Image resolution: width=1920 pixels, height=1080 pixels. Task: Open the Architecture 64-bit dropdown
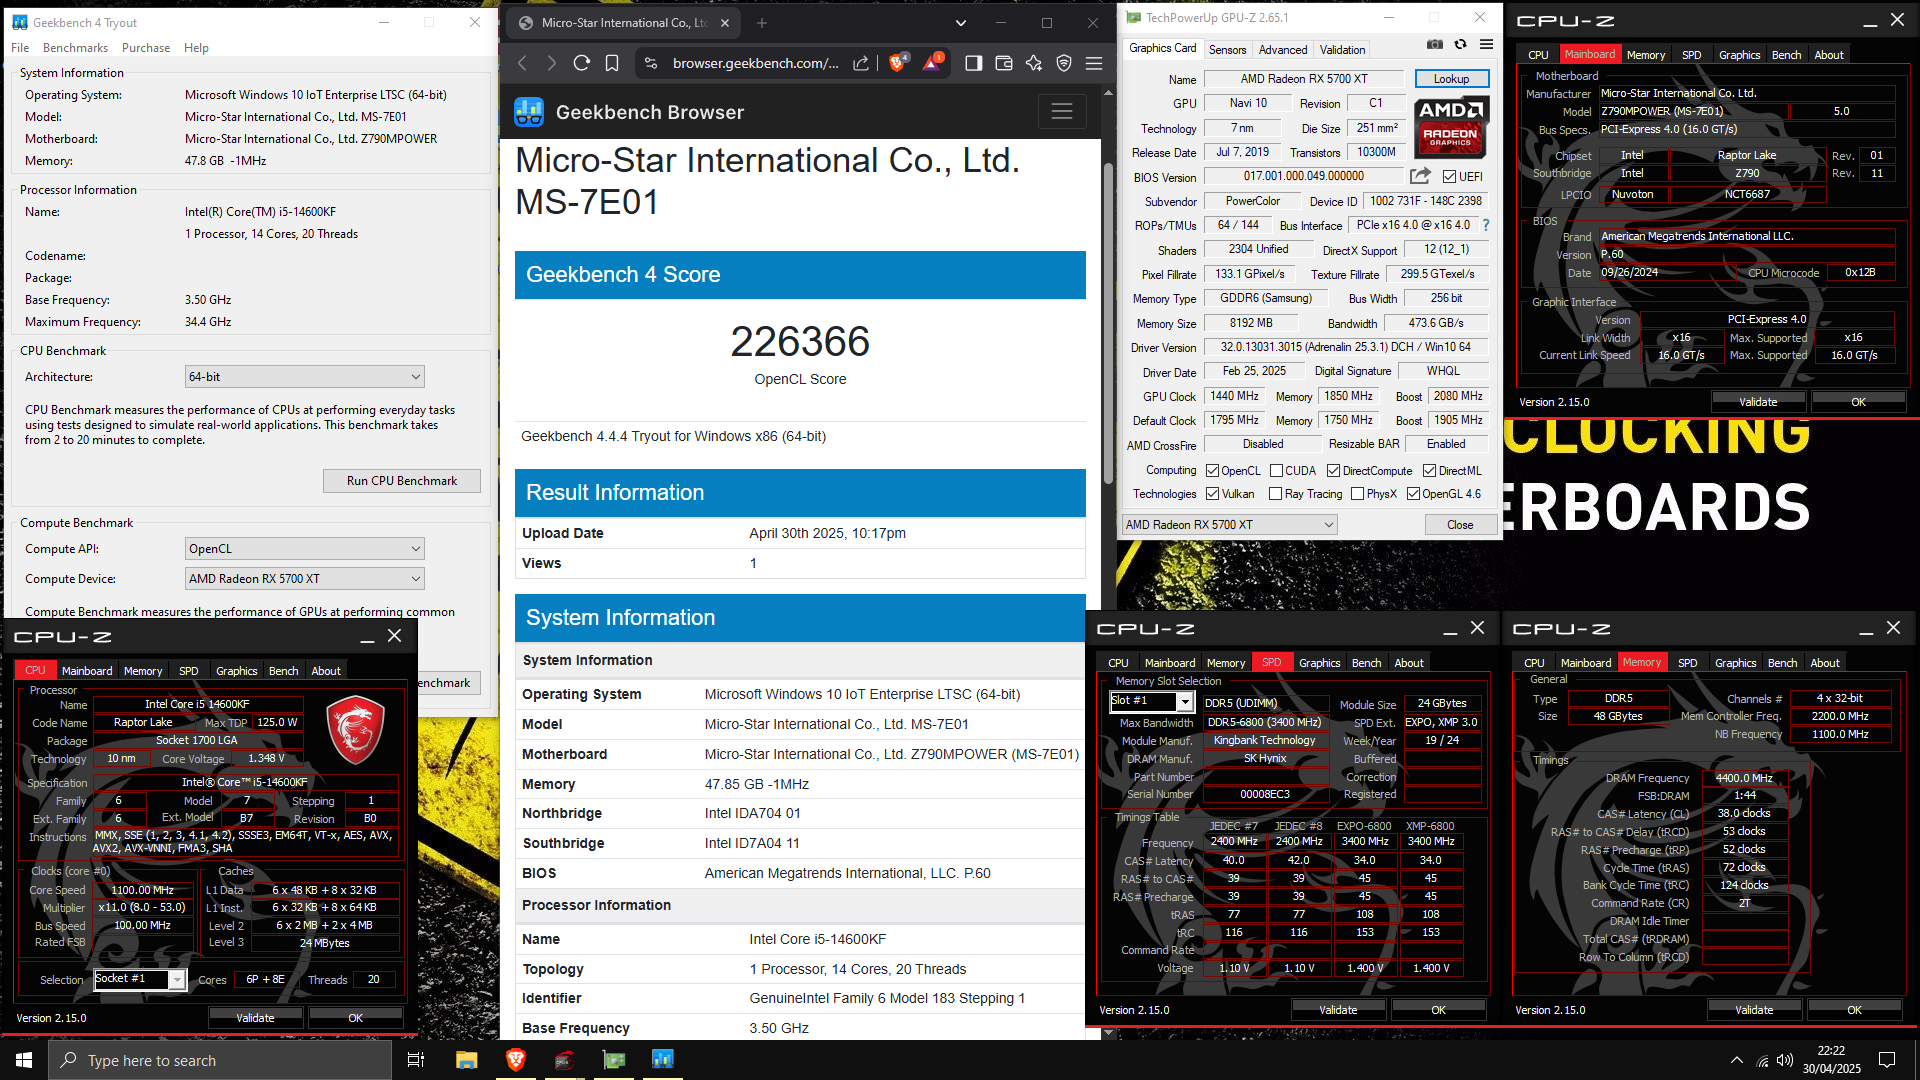[x=305, y=377]
